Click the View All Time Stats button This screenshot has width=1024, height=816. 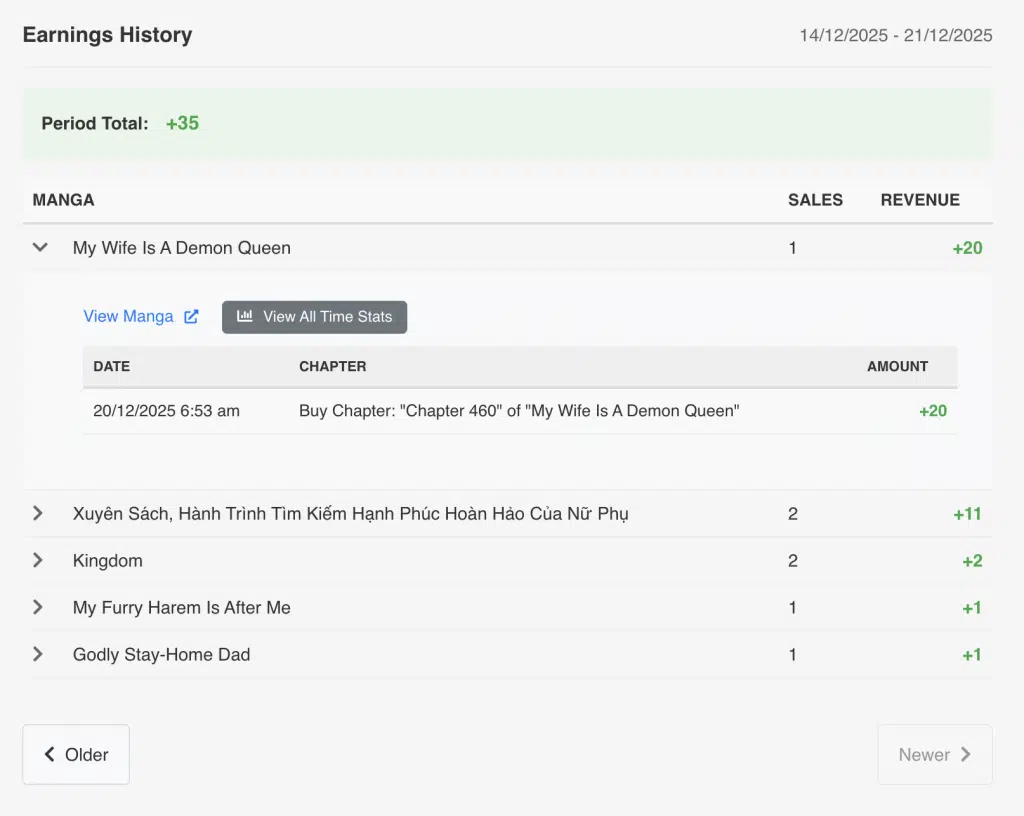pos(314,317)
